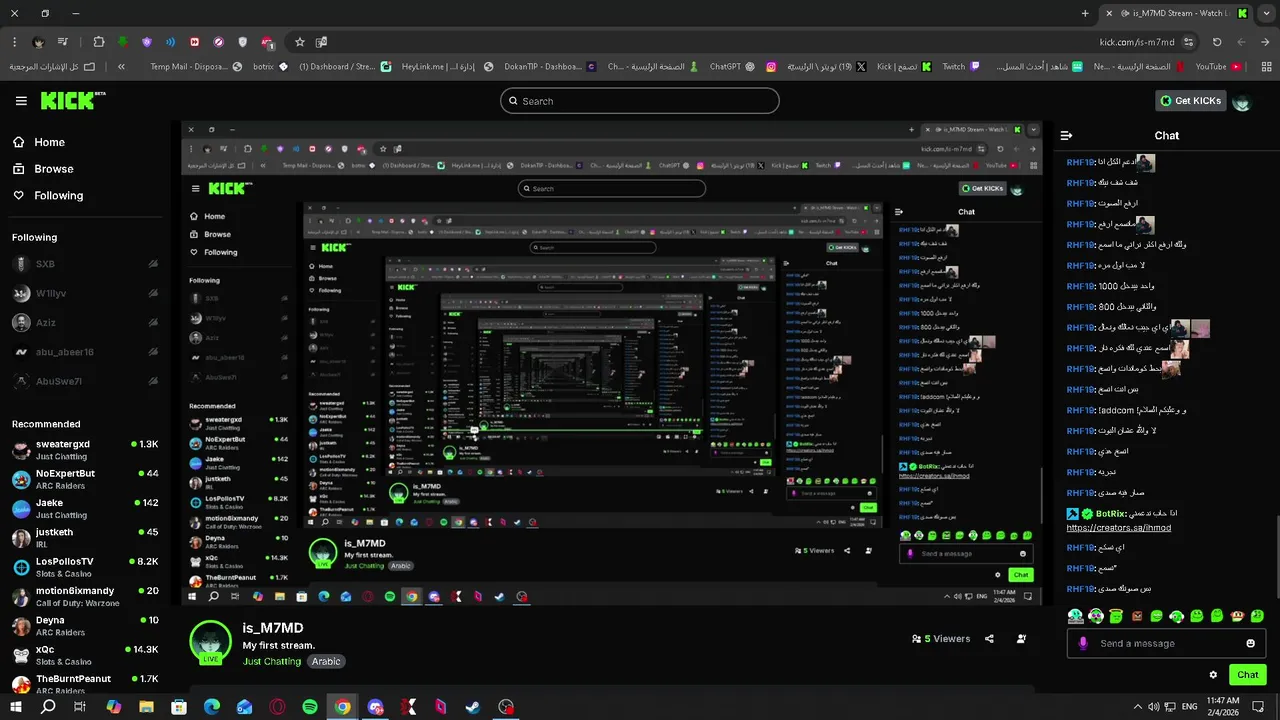Open recommended channel sweatergxd
This screenshot has width=1280, height=720.
point(85,449)
